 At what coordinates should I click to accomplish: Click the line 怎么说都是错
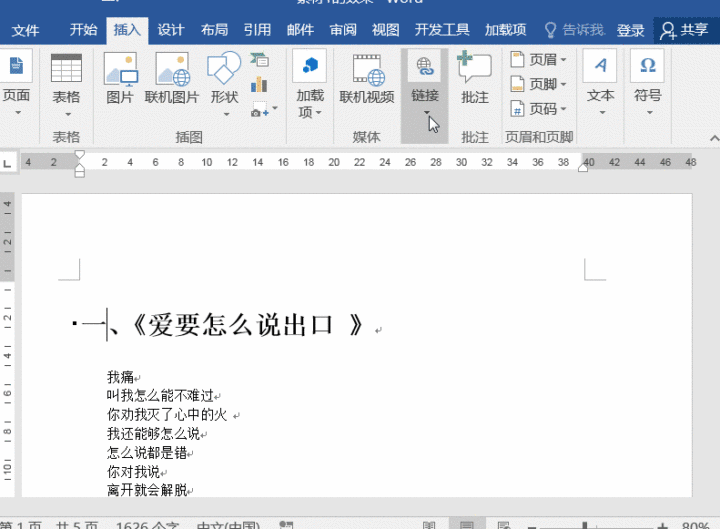[147, 453]
